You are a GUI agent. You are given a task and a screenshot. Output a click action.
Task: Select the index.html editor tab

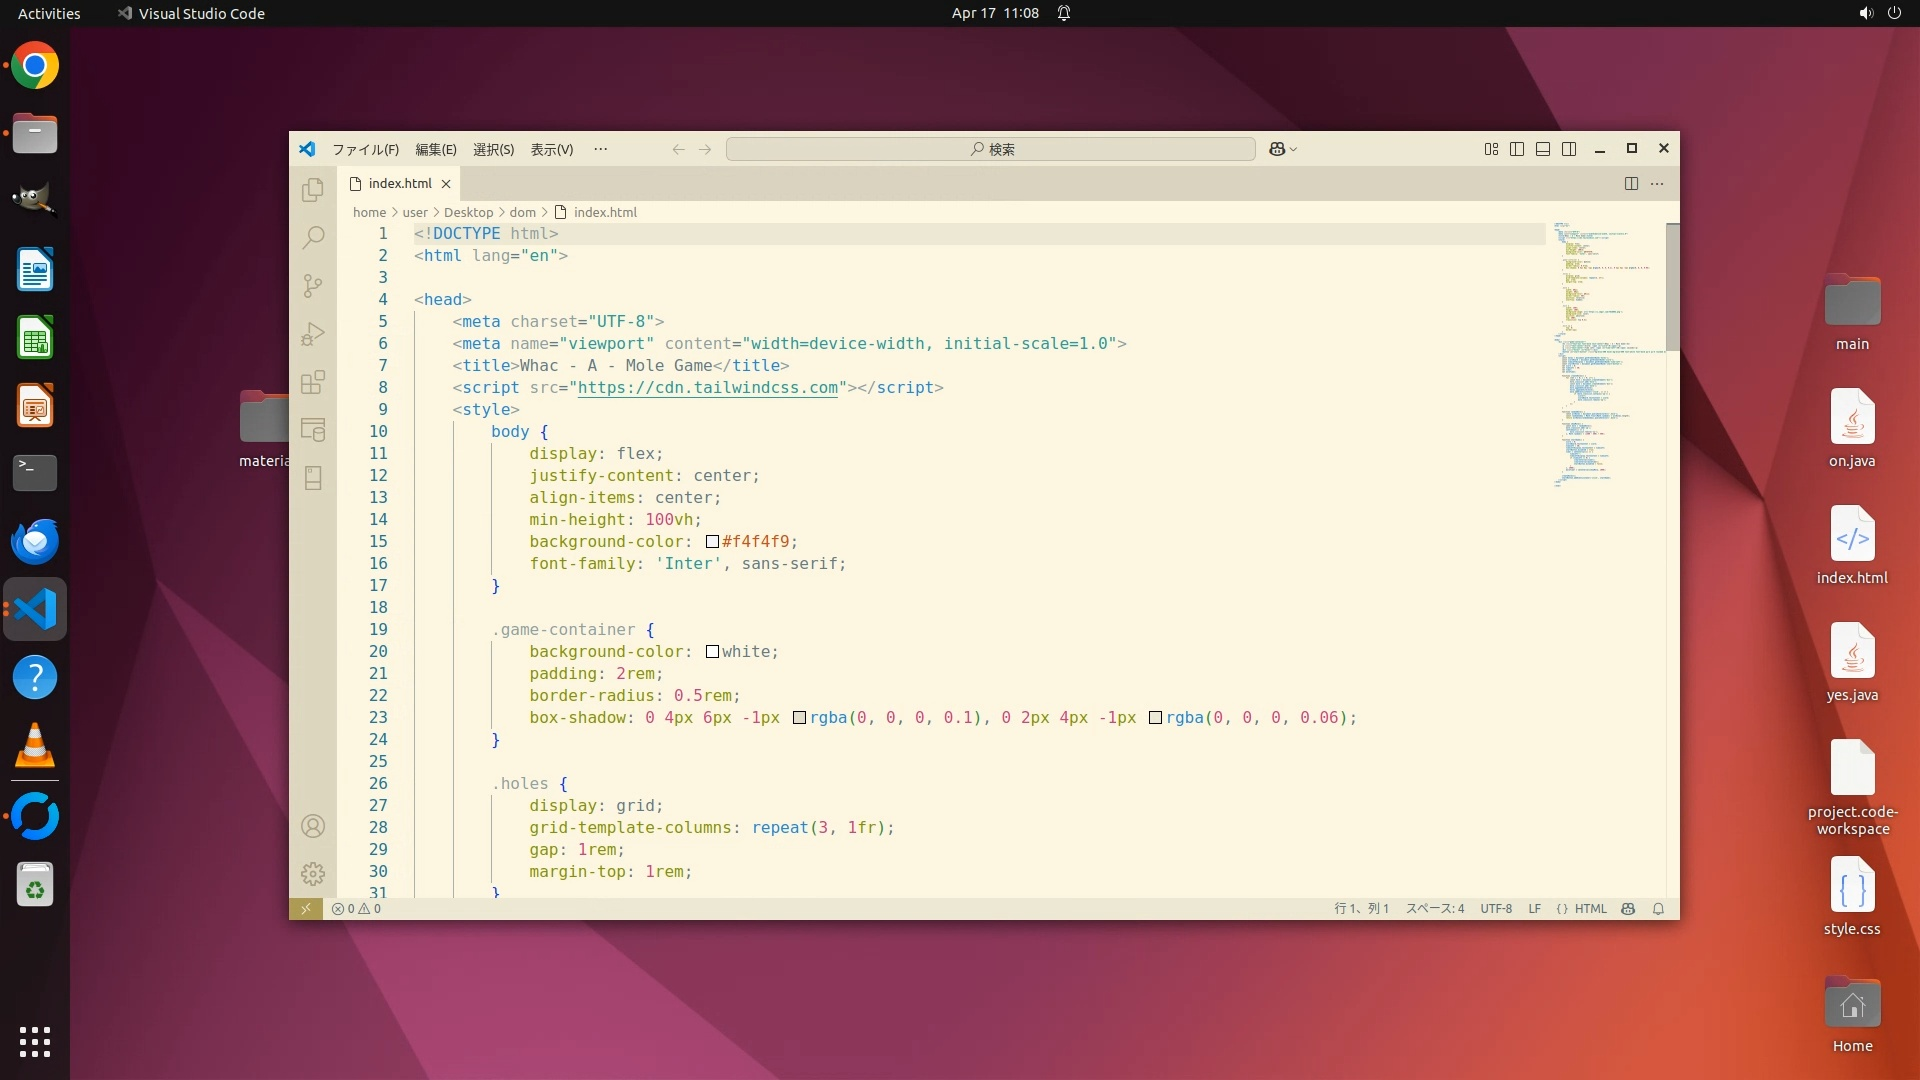399,183
